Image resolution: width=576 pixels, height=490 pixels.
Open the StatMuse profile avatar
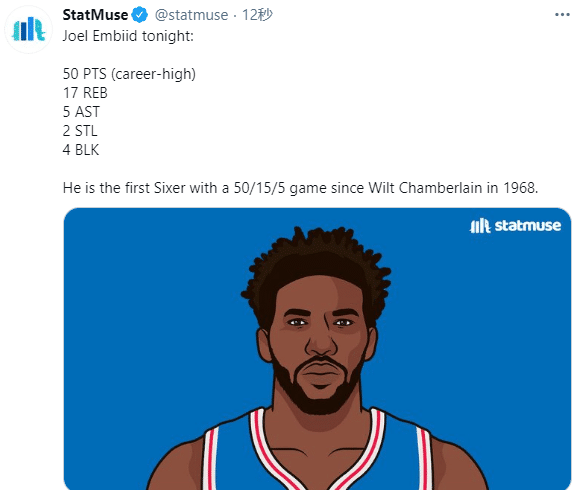tap(28, 29)
